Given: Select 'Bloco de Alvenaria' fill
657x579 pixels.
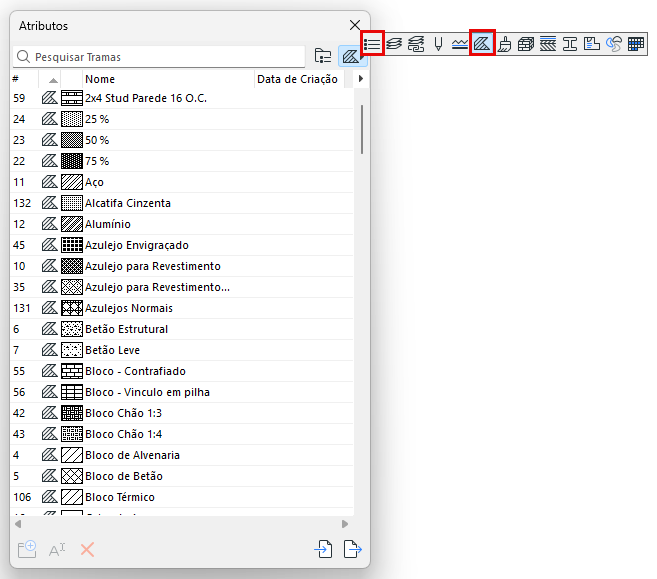Looking at the screenshot, I should click(182, 455).
